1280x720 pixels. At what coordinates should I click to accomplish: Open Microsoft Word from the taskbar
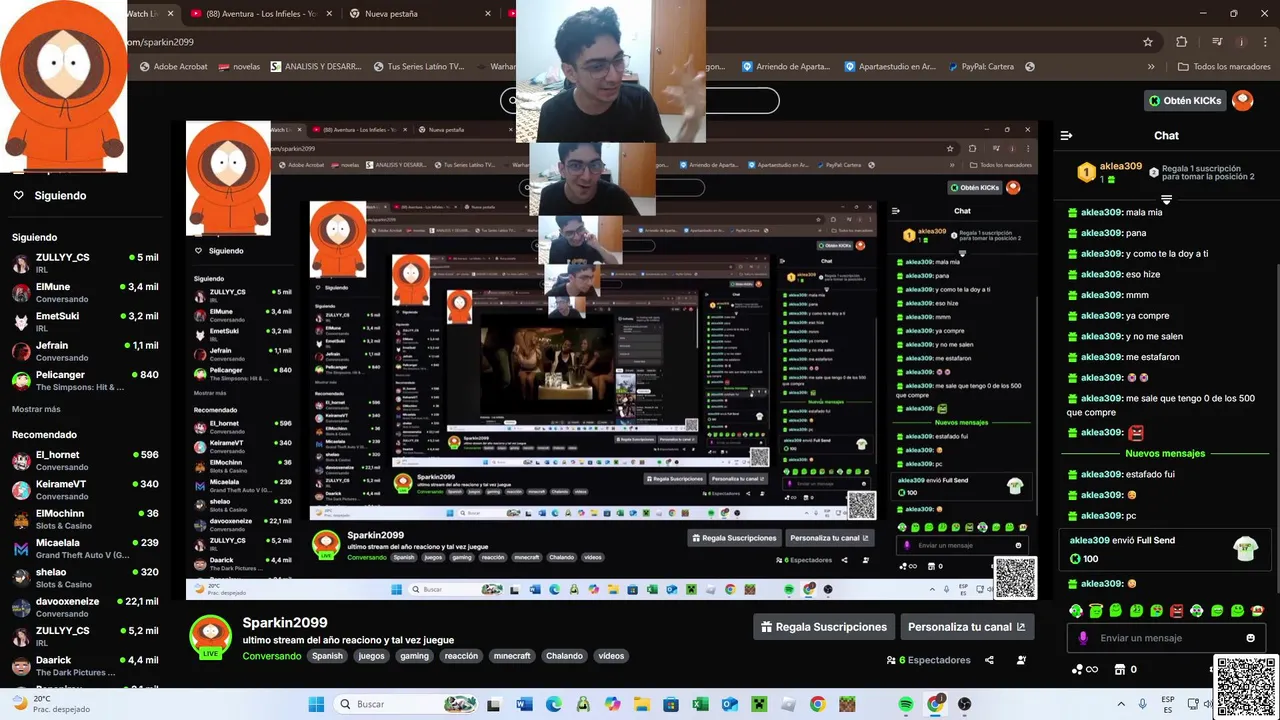coord(524,704)
